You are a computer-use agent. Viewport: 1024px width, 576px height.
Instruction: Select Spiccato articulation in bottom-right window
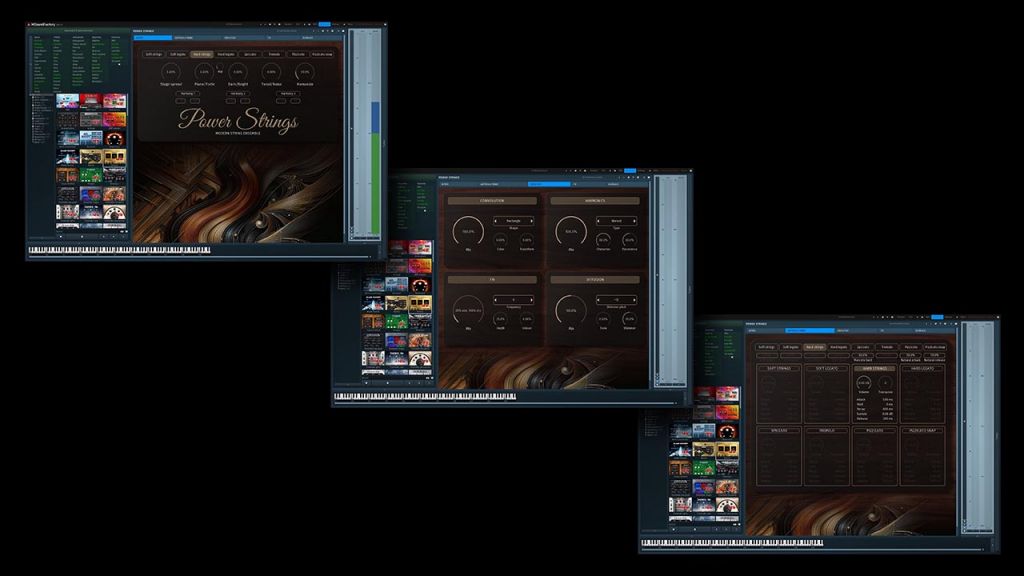(x=863, y=347)
